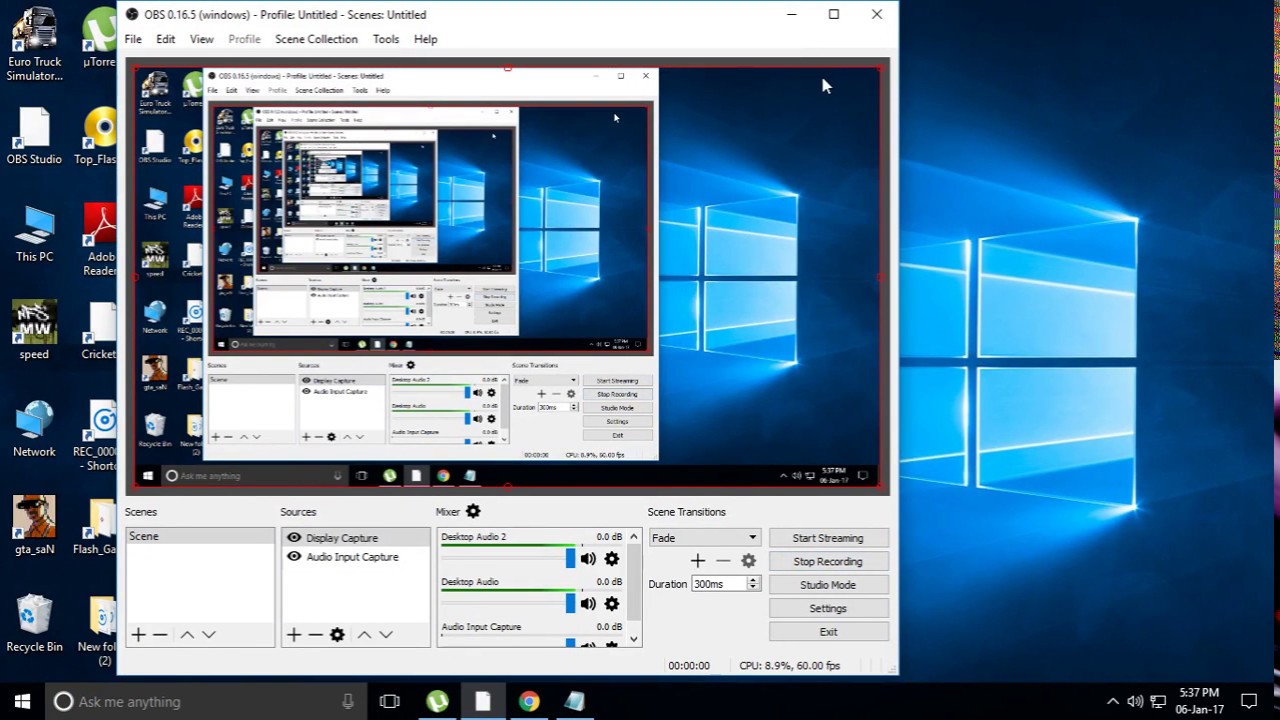The image size is (1280, 720).
Task: Select Network desktop icon
Action: pyautogui.click(x=34, y=430)
